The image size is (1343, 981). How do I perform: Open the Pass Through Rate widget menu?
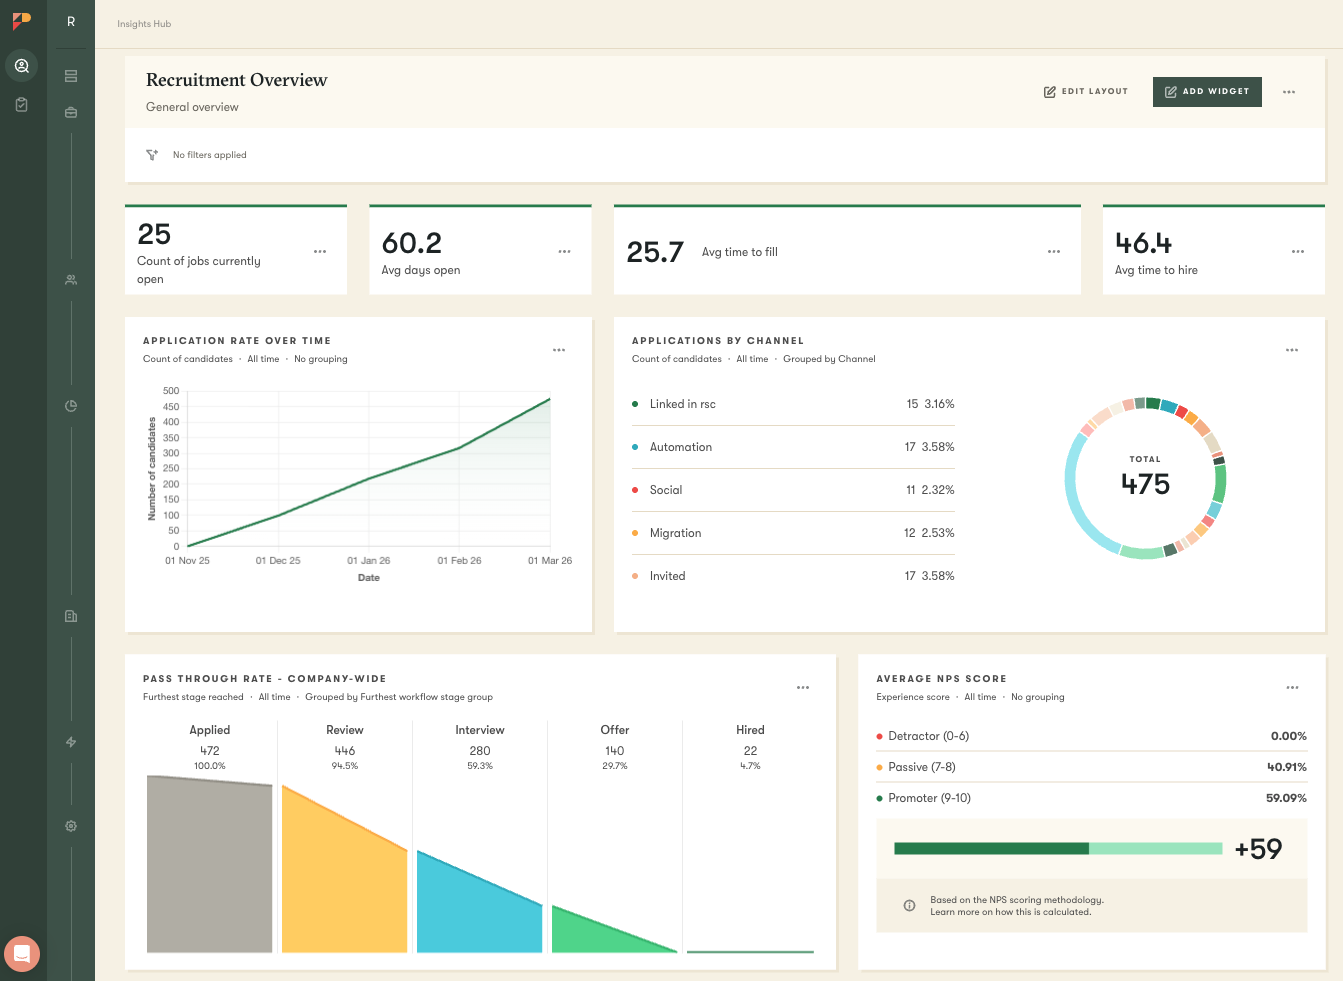tap(802, 687)
